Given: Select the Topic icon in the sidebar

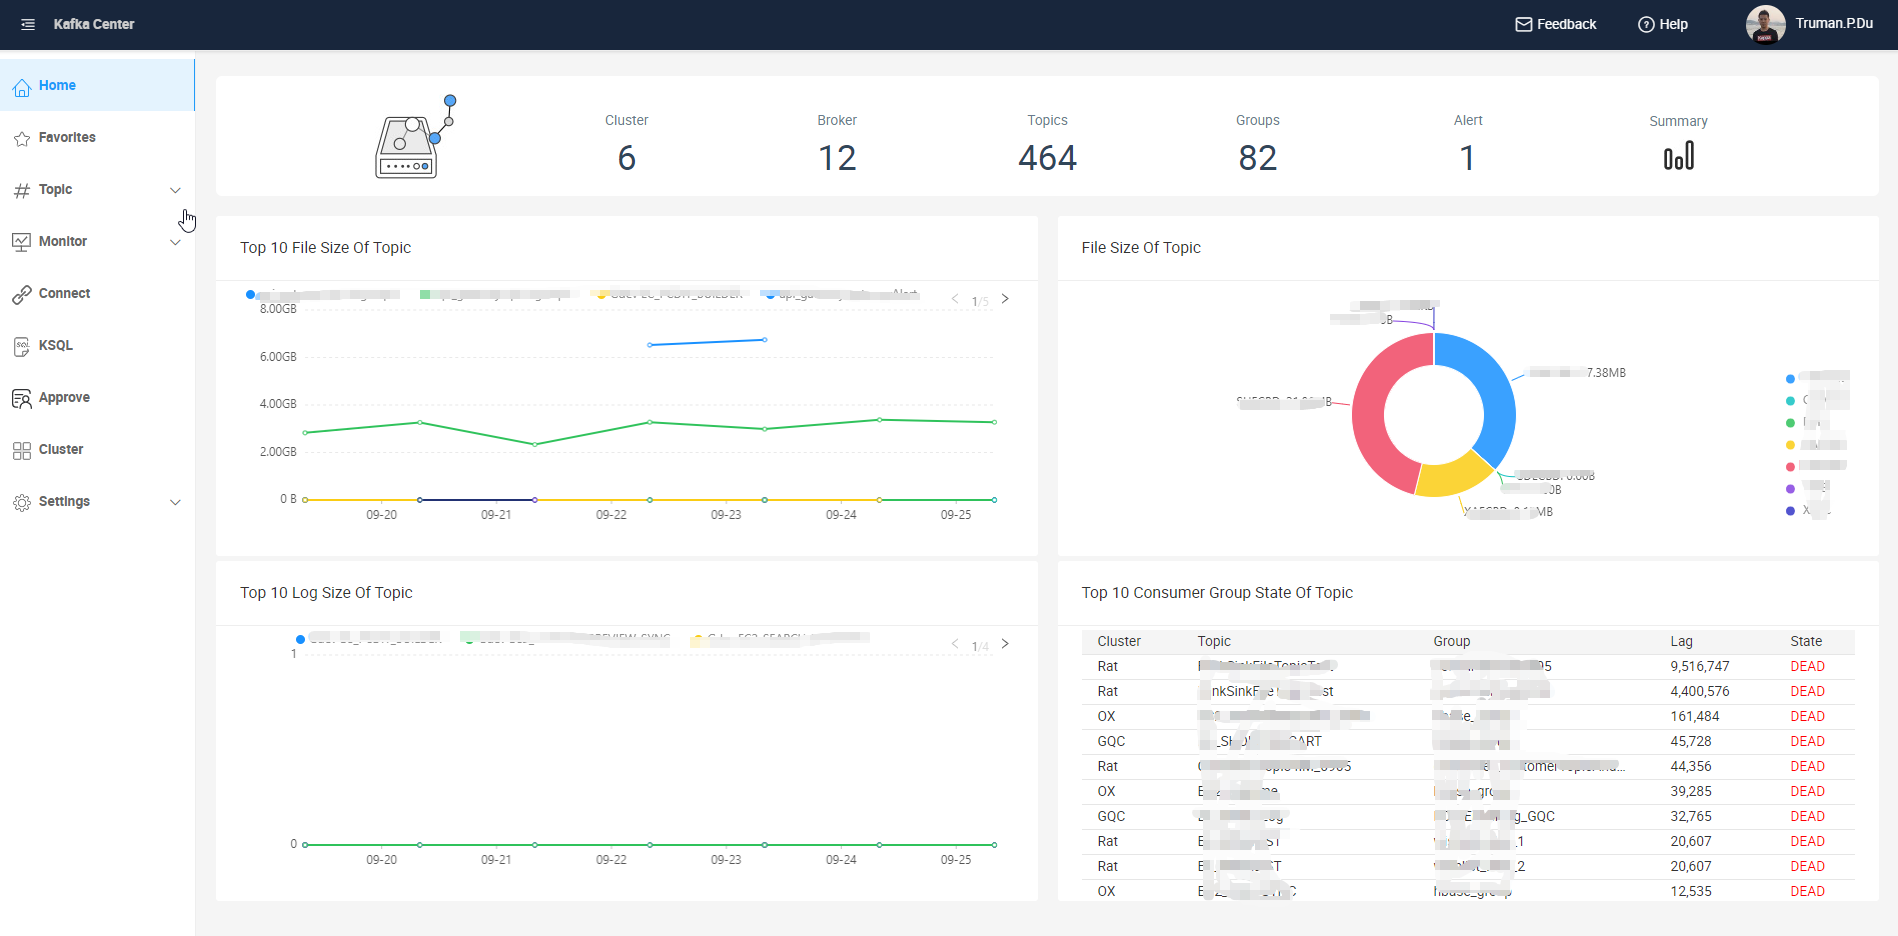Looking at the screenshot, I should [x=22, y=189].
